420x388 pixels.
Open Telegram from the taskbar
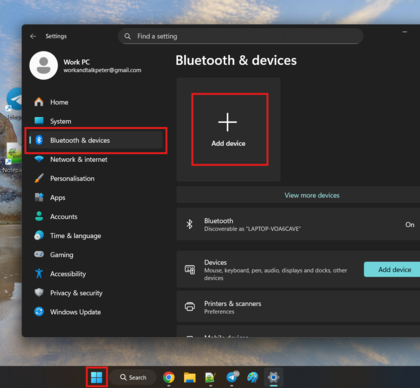232,377
